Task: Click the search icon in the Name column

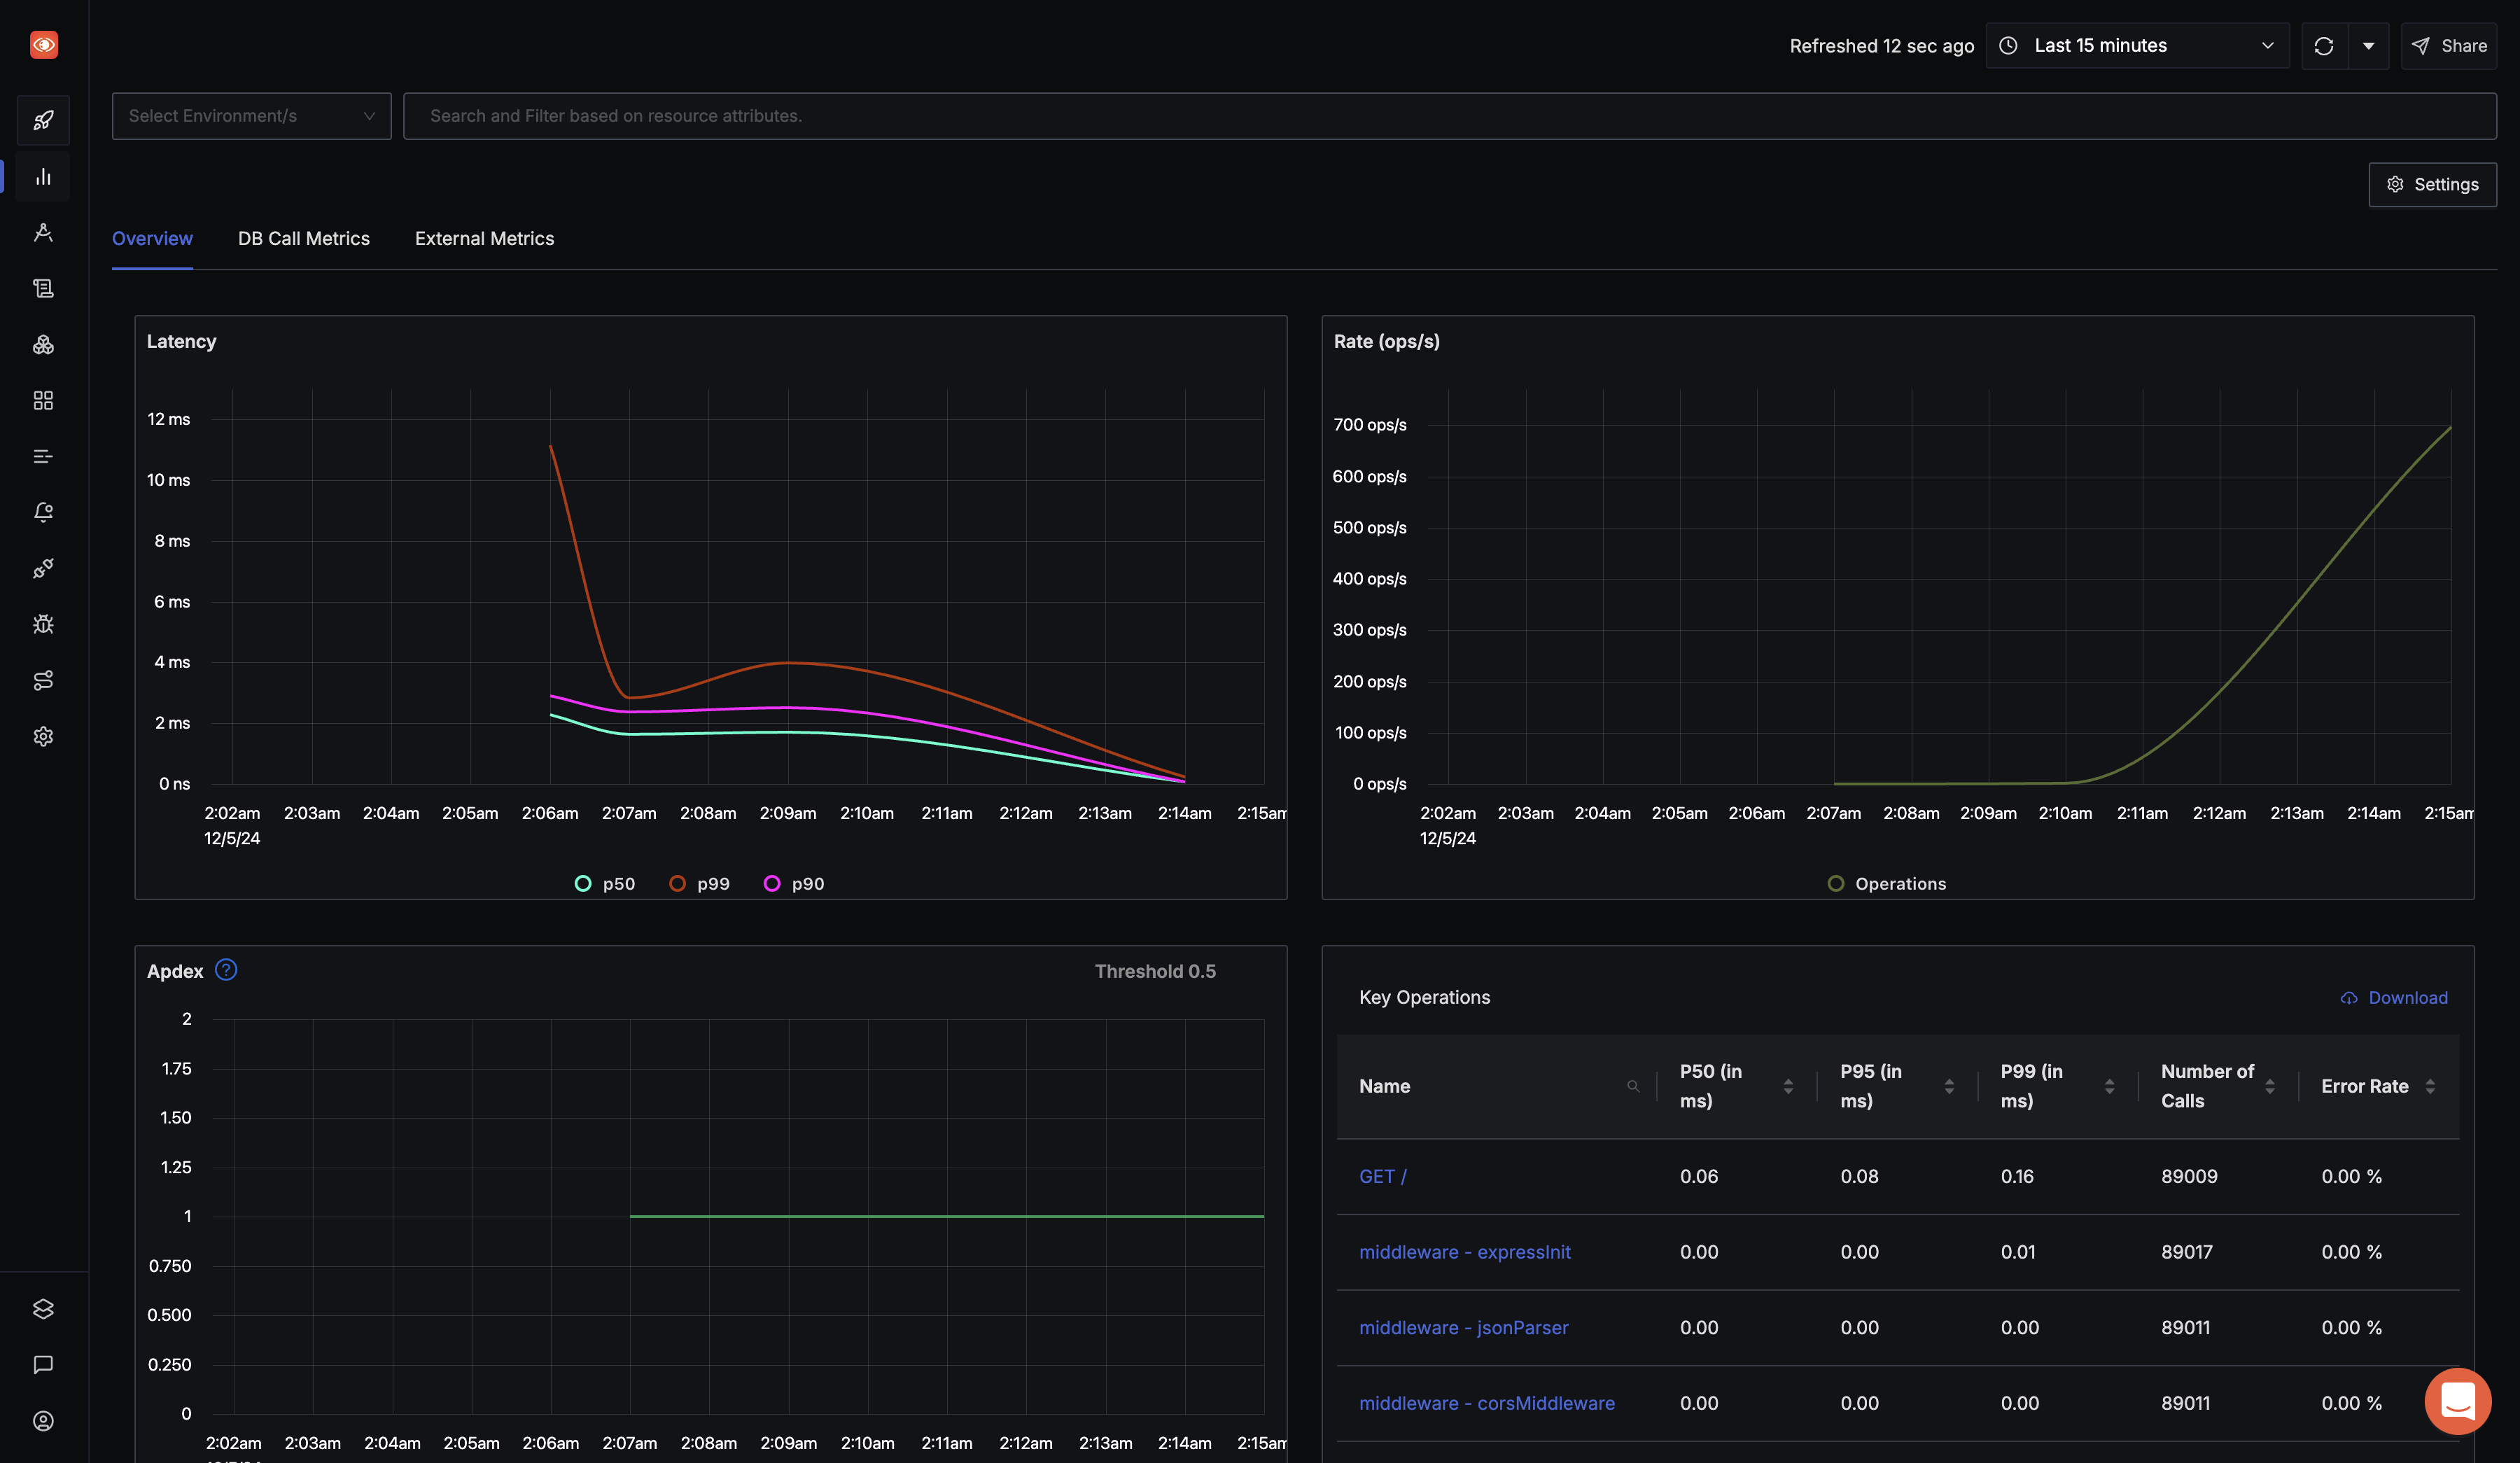Action: [1633, 1086]
